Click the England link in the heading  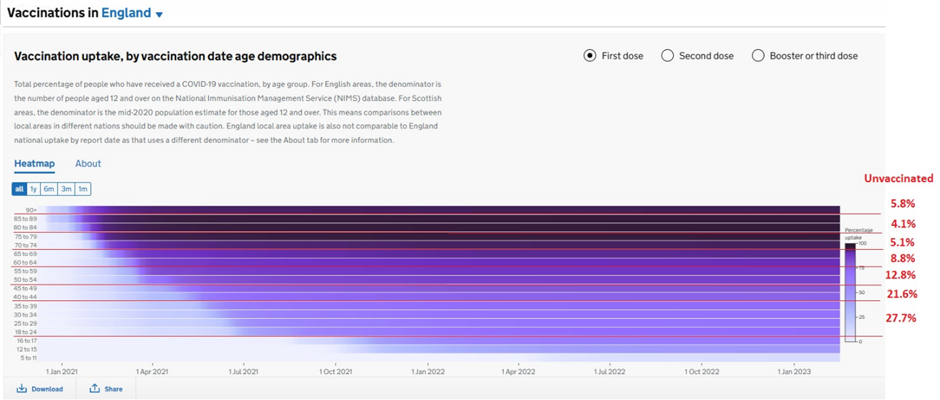coord(126,14)
